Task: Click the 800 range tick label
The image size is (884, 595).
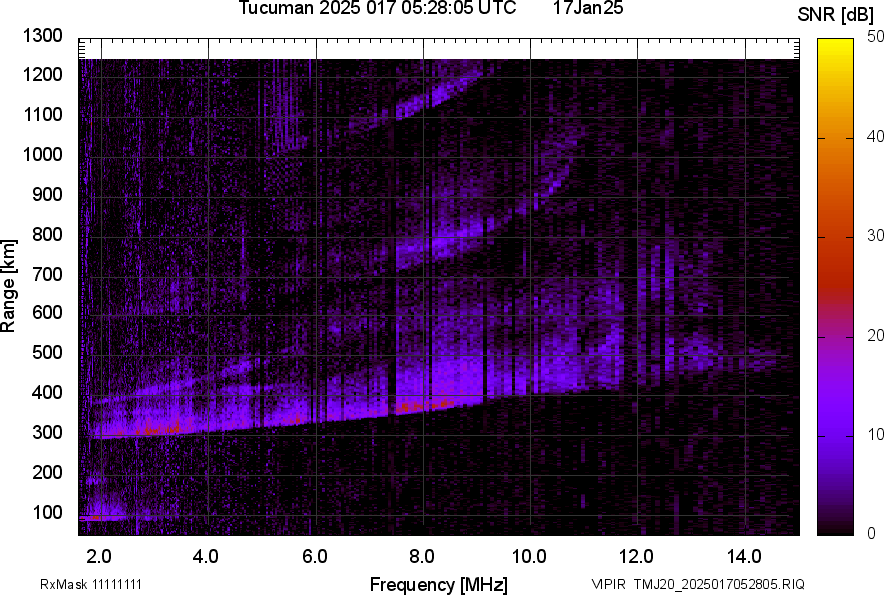Action: tap(47, 234)
